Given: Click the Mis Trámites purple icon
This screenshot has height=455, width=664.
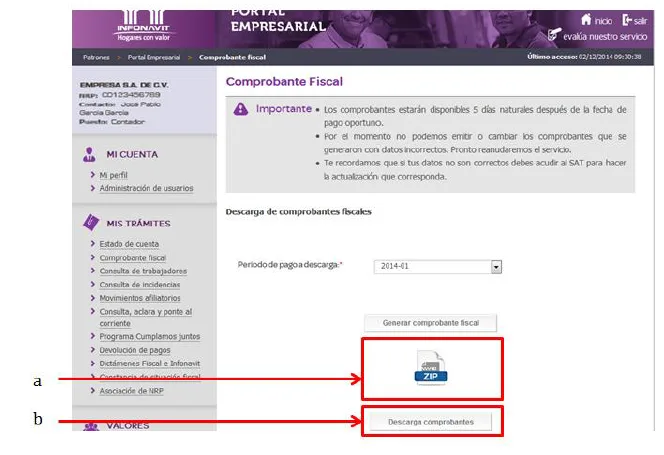Looking at the screenshot, I should click(x=91, y=222).
